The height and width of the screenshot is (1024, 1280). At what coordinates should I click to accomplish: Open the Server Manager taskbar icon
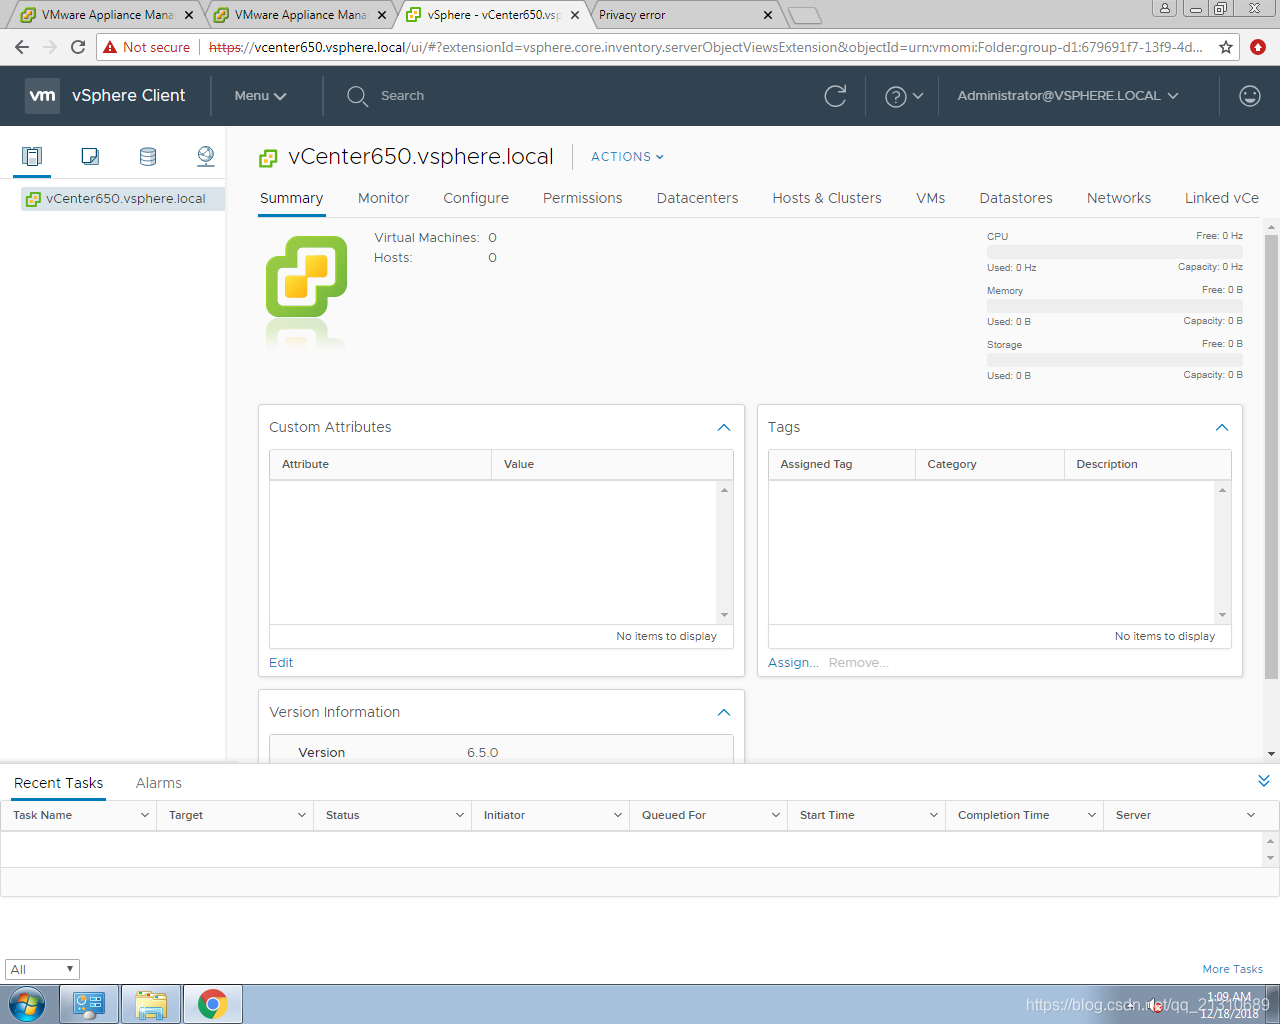(x=89, y=1004)
